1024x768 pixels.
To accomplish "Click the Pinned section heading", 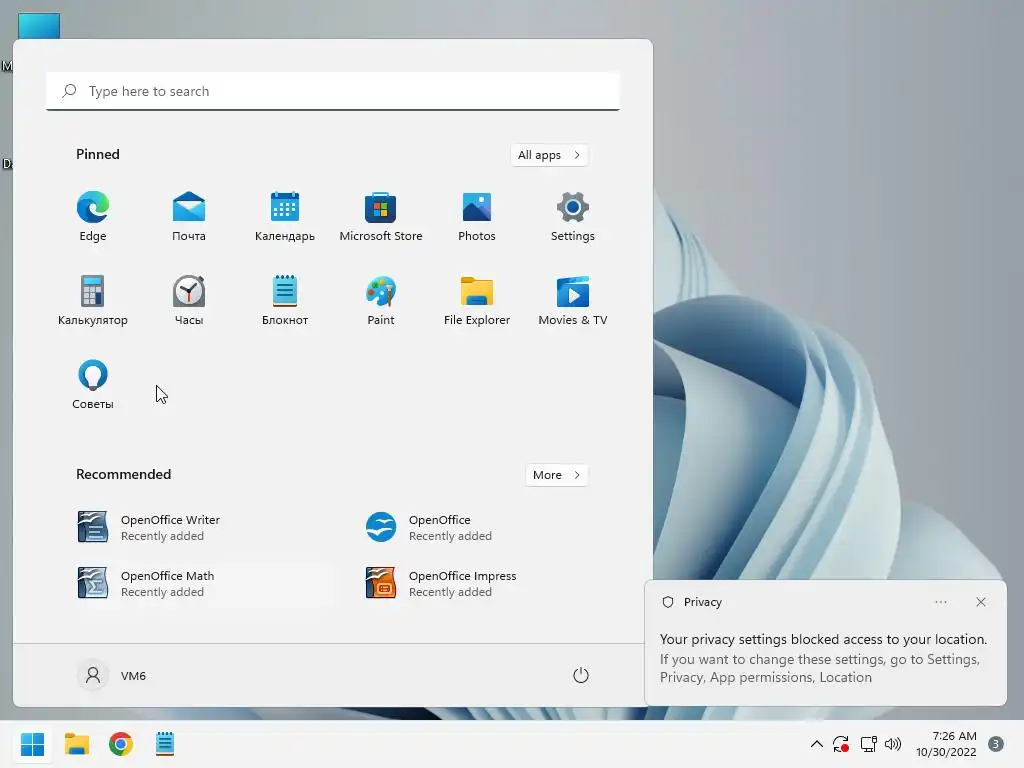I will (x=98, y=154).
